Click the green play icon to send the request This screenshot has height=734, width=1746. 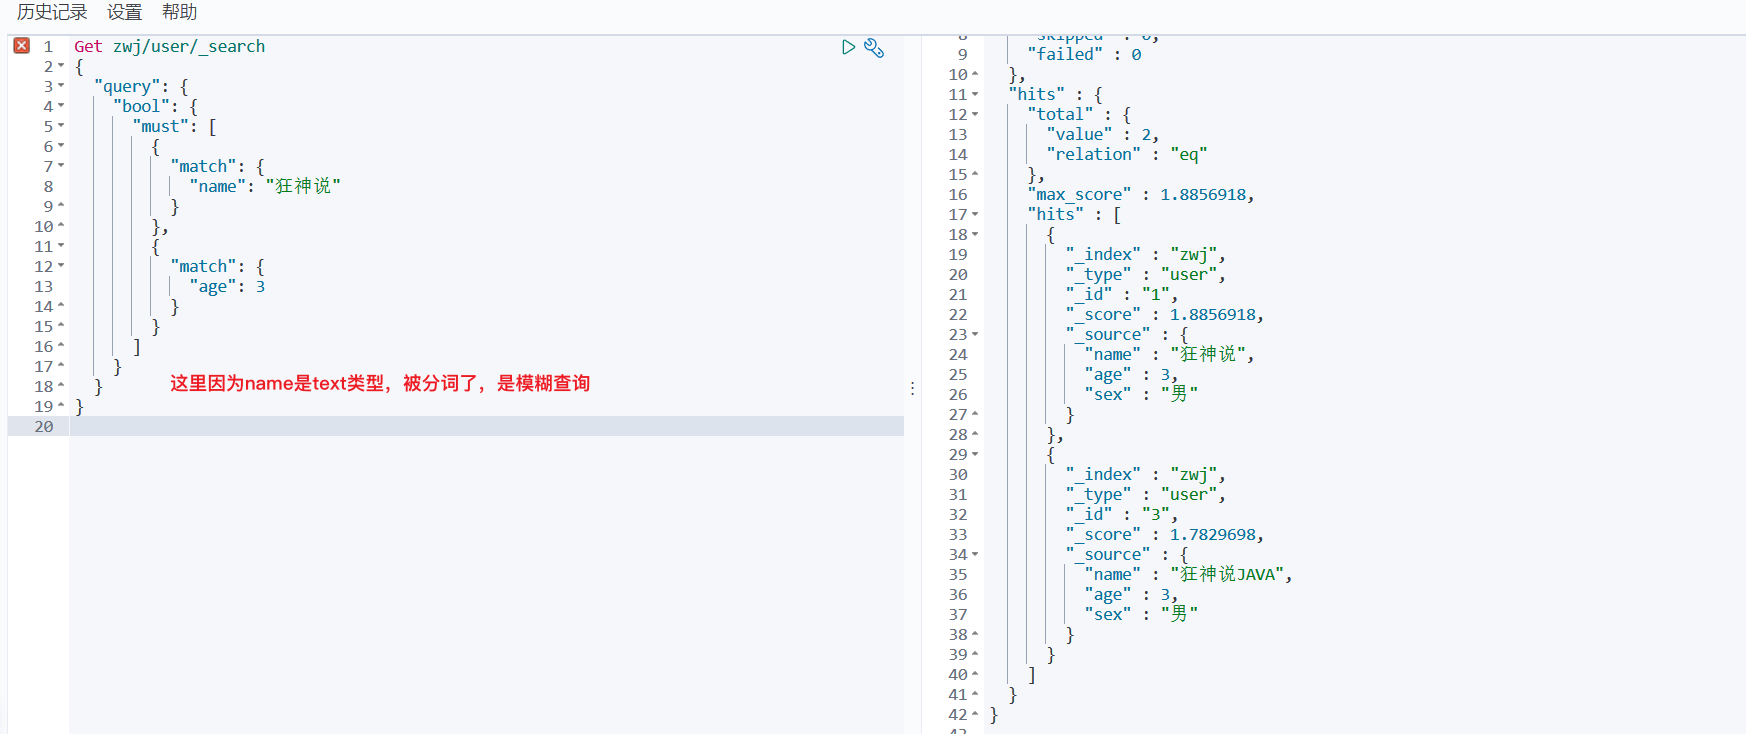tap(848, 47)
